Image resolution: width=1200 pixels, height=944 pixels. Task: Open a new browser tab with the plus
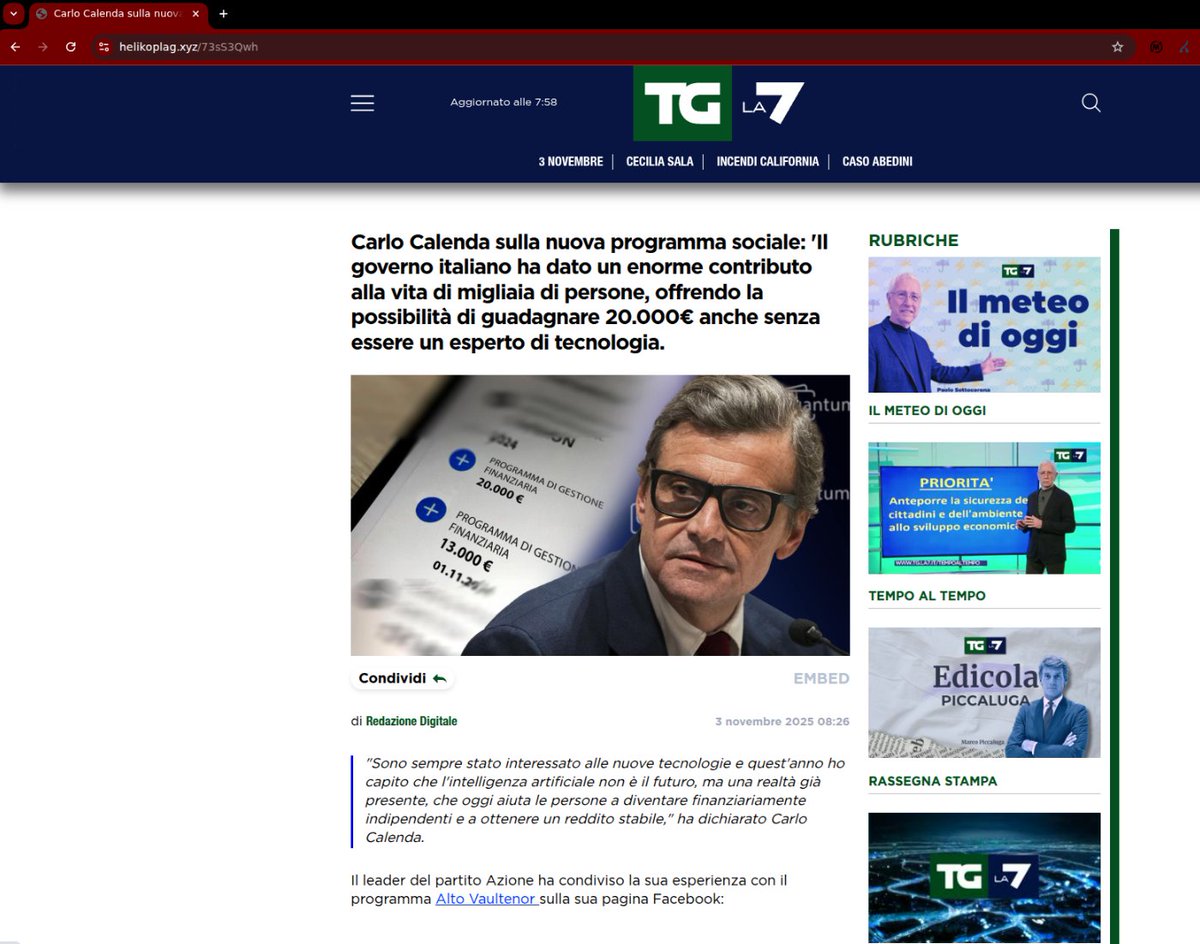(x=222, y=14)
